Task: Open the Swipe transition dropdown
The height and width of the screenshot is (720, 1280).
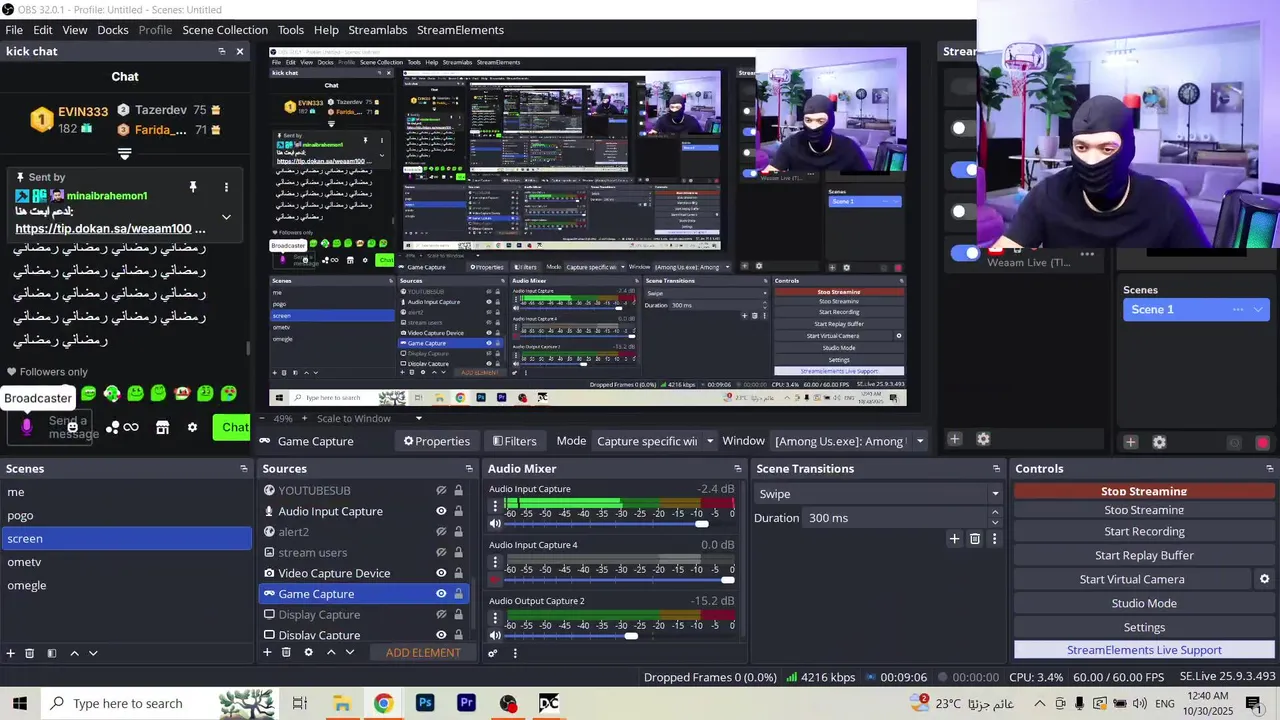Action: [878, 493]
